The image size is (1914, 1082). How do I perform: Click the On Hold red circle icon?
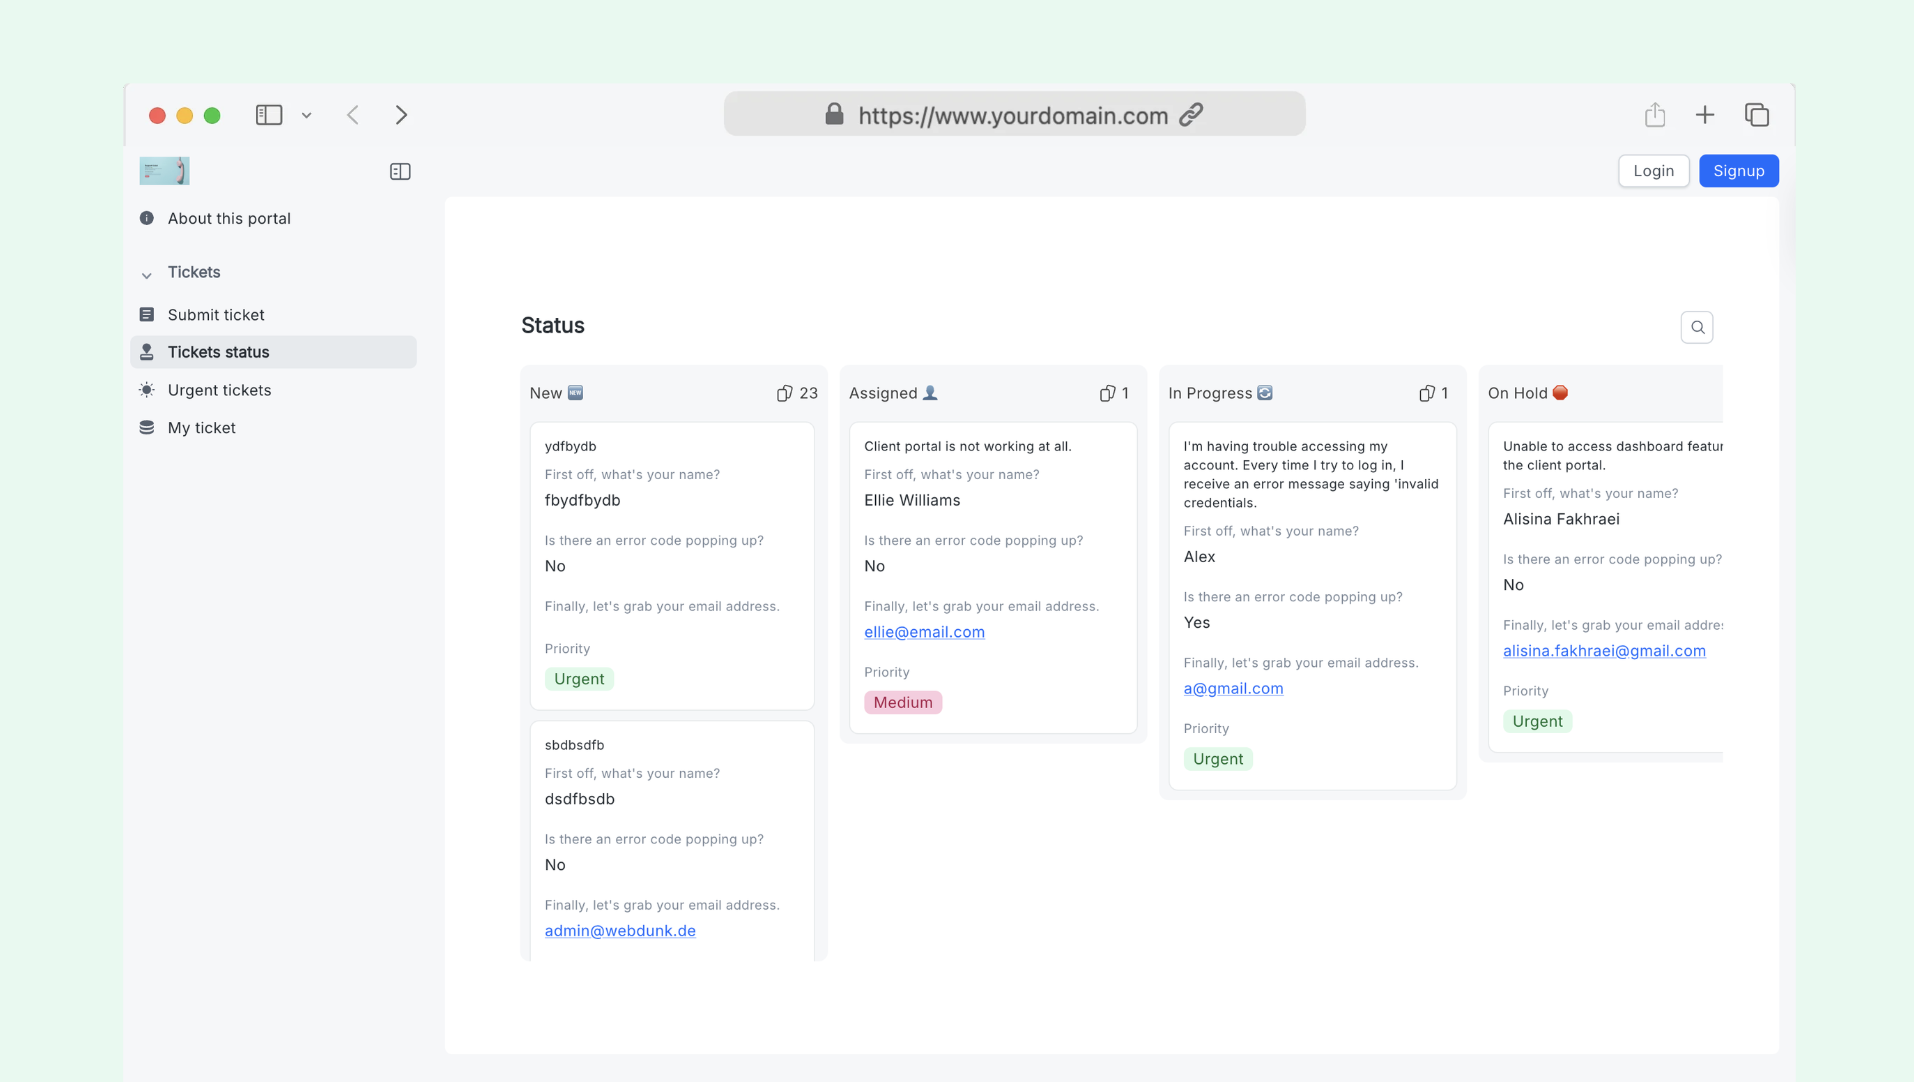point(1560,393)
